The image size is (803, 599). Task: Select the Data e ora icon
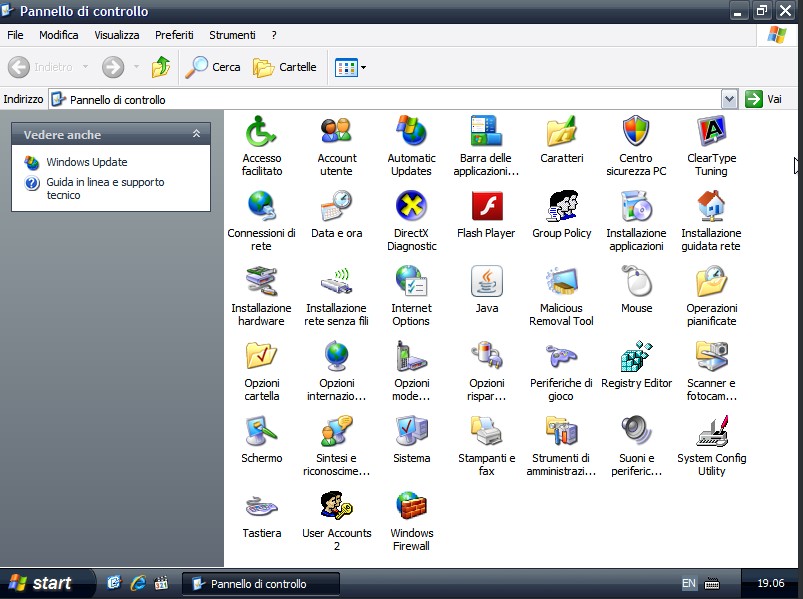336,214
